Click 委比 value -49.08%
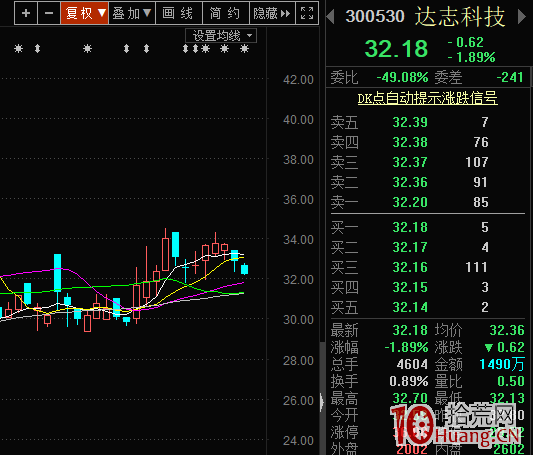This screenshot has height=455, width=533. click(402, 77)
